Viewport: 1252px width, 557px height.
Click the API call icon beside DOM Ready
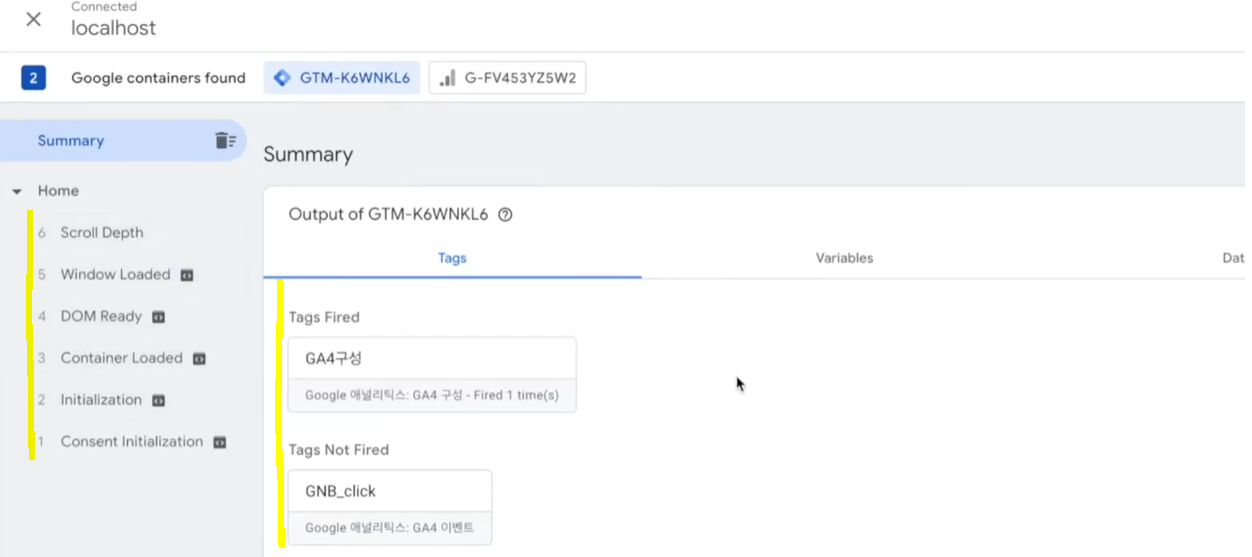pos(158,317)
